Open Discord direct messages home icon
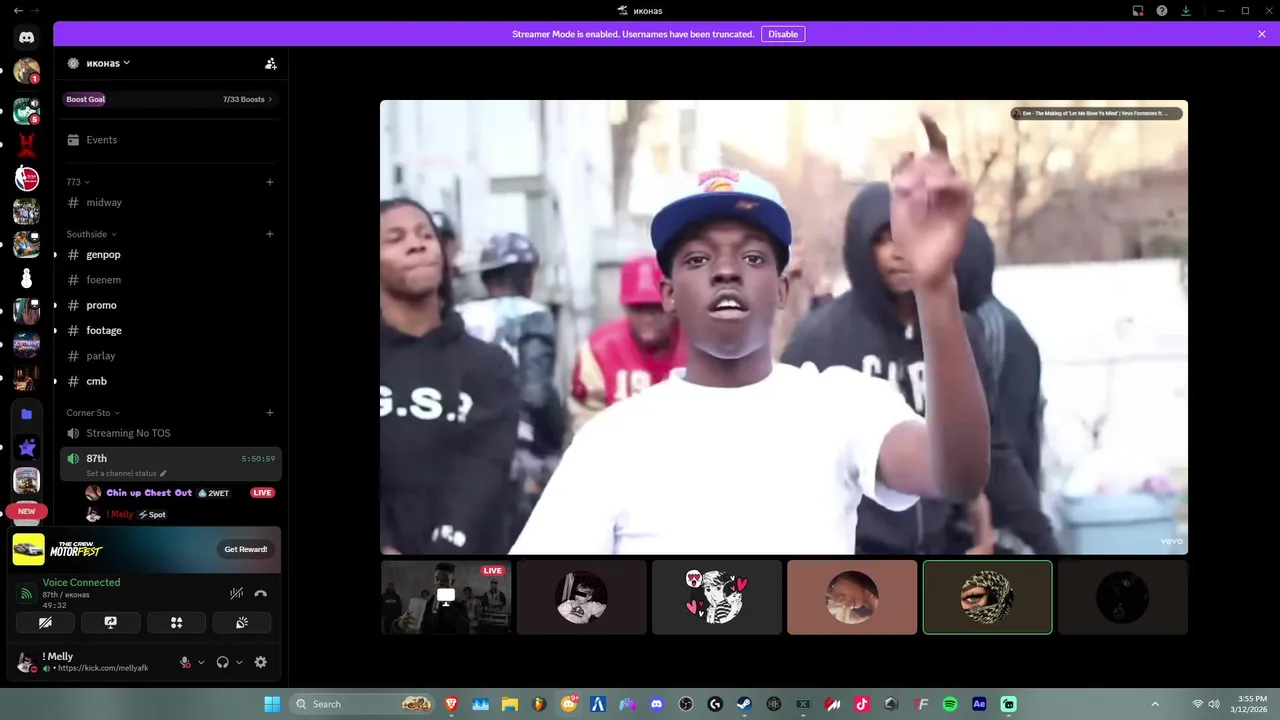 click(x=27, y=38)
